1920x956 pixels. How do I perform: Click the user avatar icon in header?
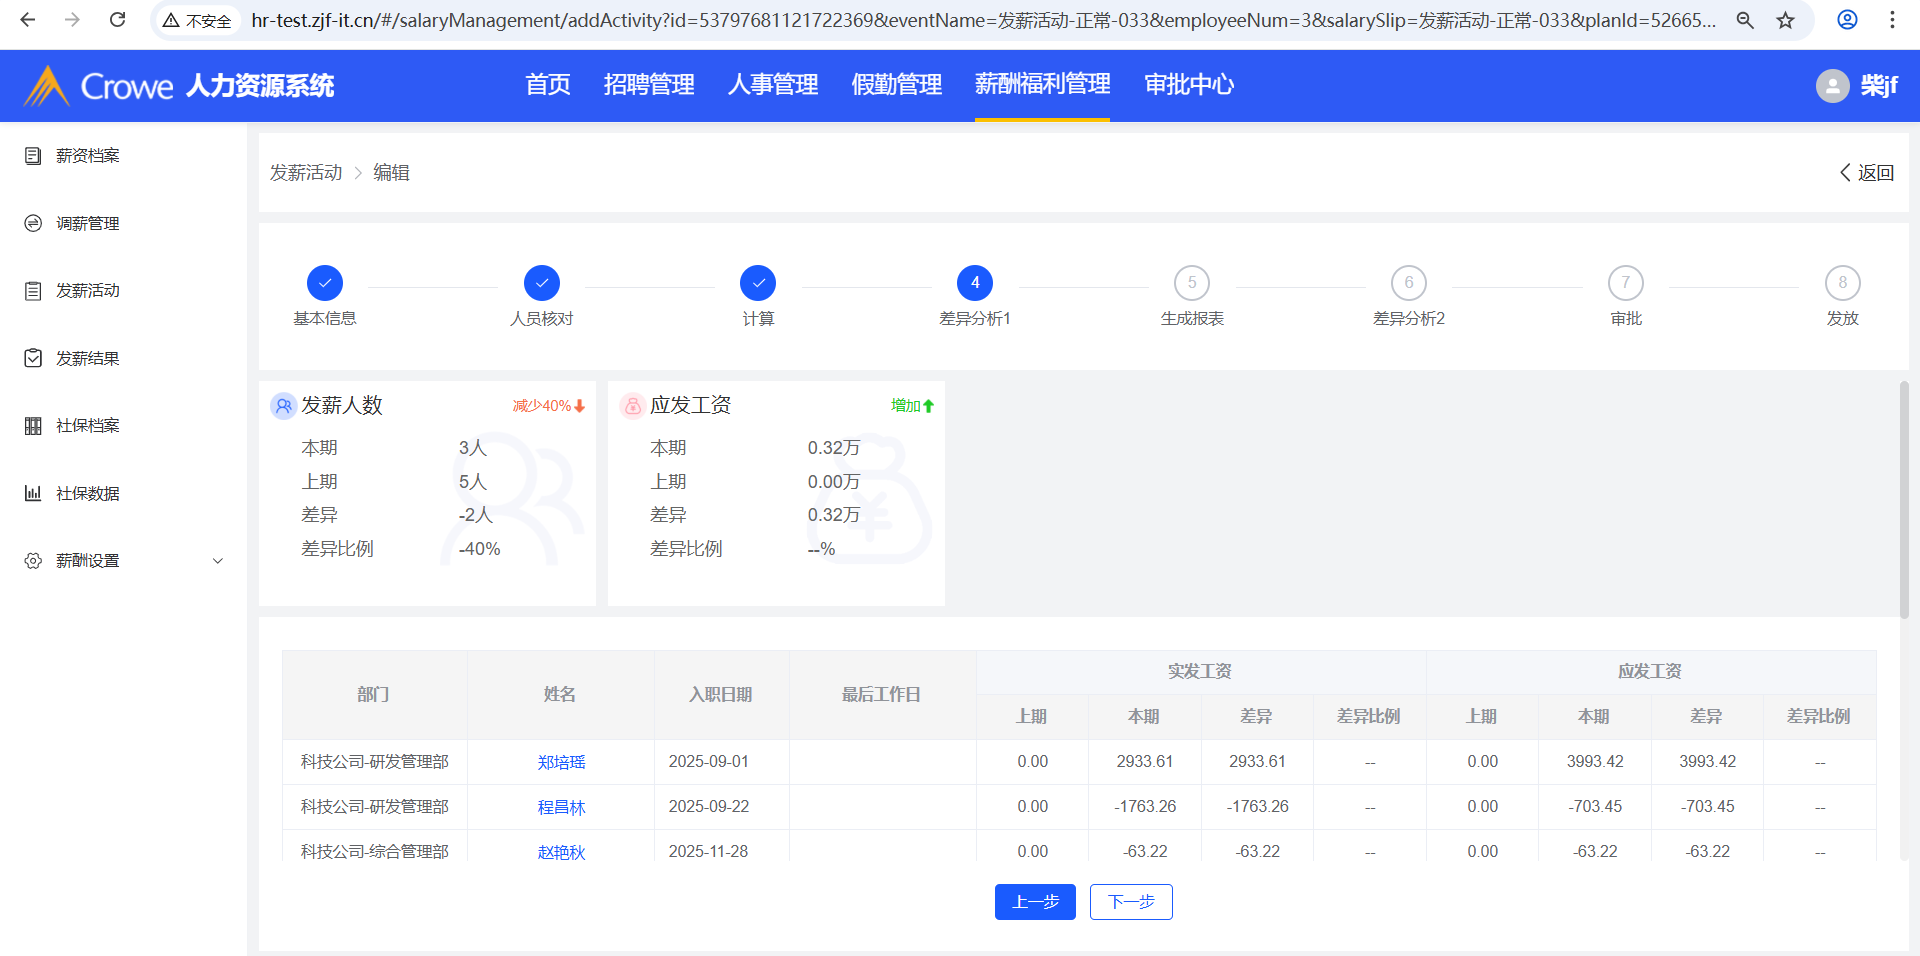coord(1832,86)
